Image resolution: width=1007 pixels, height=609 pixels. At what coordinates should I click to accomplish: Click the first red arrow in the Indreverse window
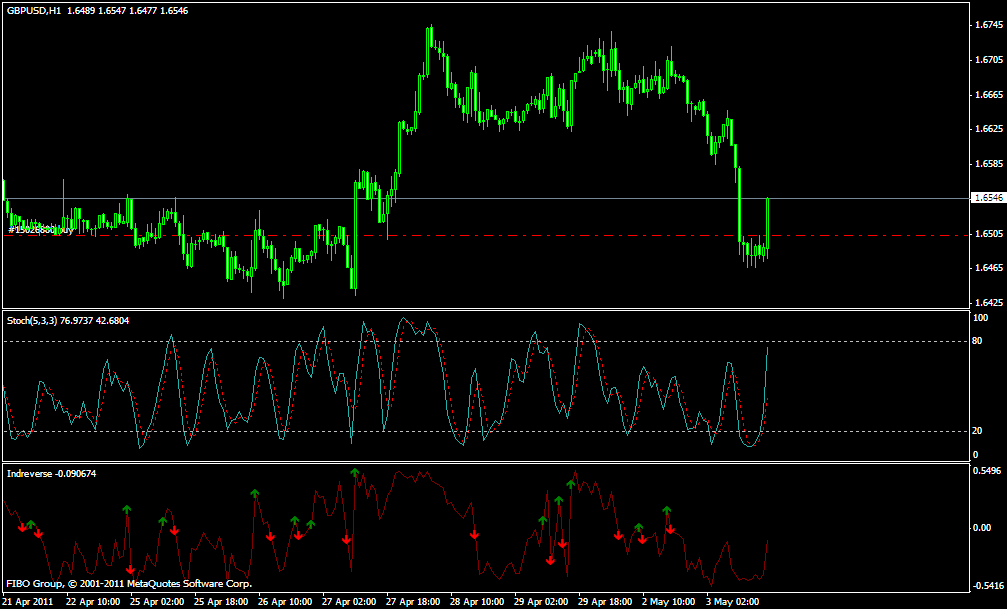(x=22, y=526)
